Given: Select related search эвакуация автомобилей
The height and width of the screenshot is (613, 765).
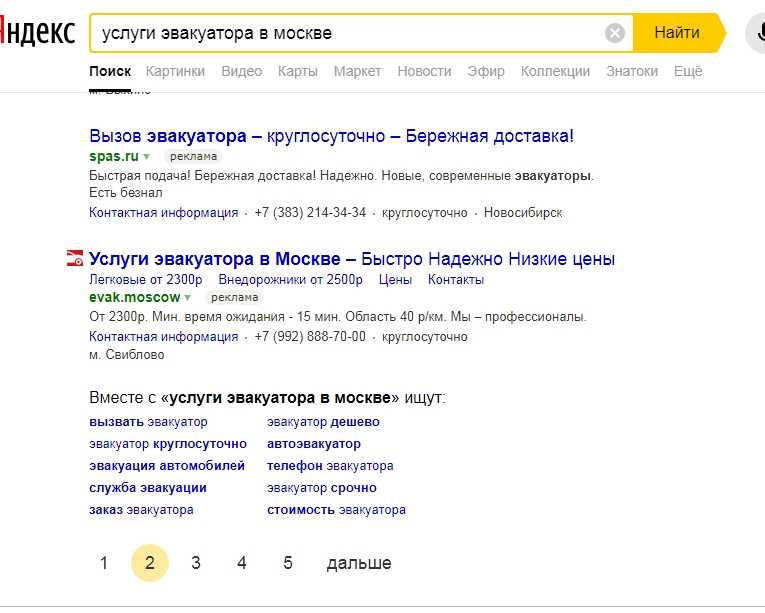Looking at the screenshot, I should point(167,466).
